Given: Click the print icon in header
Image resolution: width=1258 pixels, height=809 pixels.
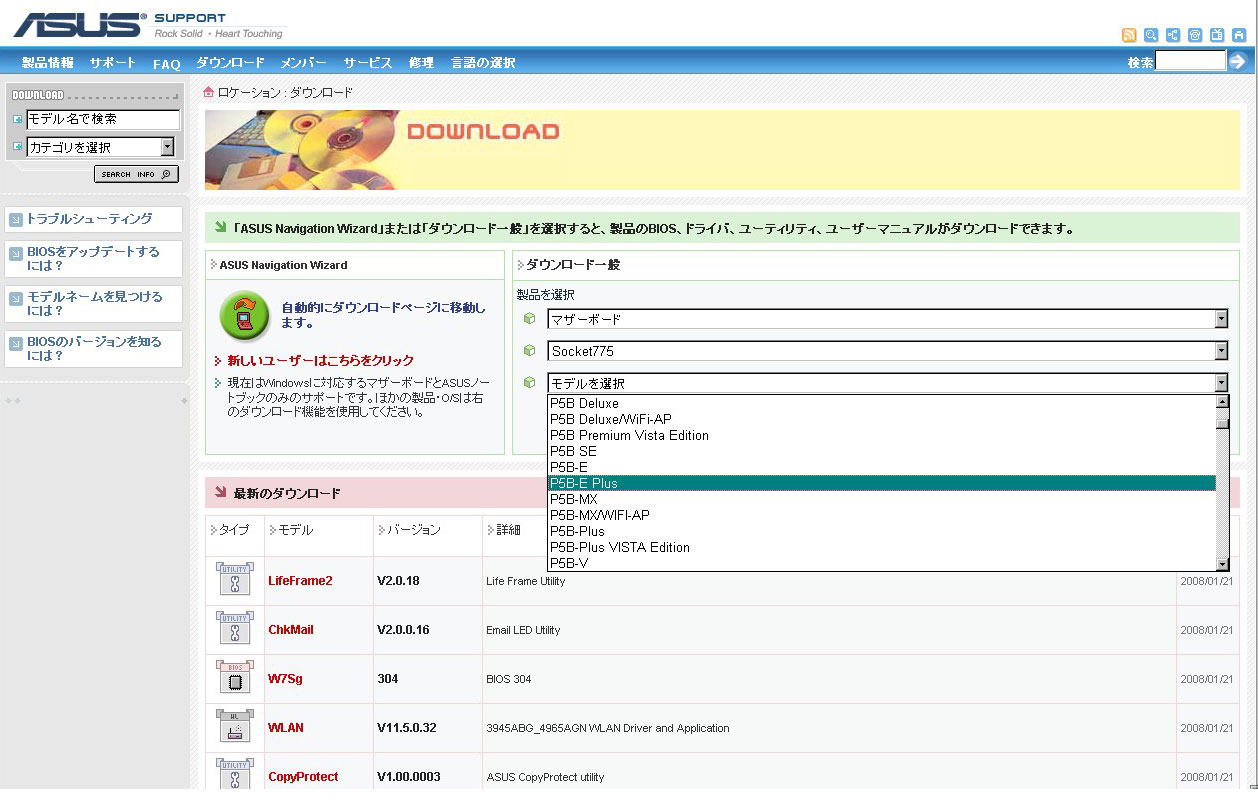Looking at the screenshot, I should pos(1239,35).
